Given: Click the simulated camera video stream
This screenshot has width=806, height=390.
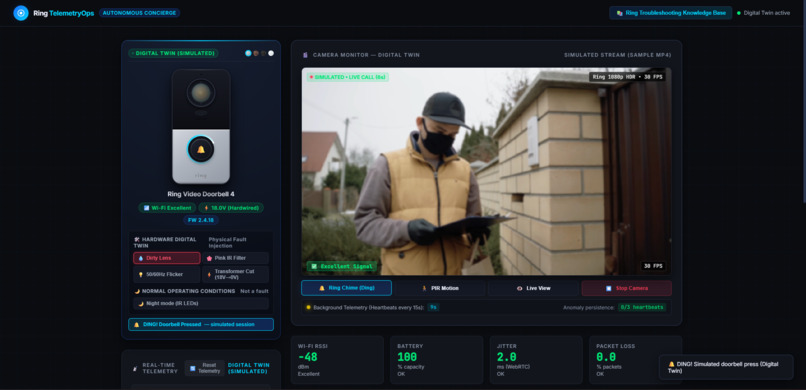Looking at the screenshot, I should tap(486, 172).
